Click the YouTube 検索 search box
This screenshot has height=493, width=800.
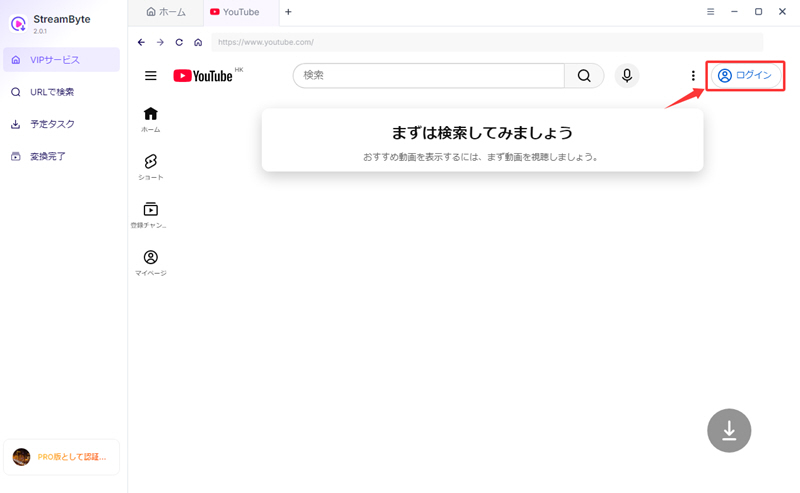click(x=429, y=76)
